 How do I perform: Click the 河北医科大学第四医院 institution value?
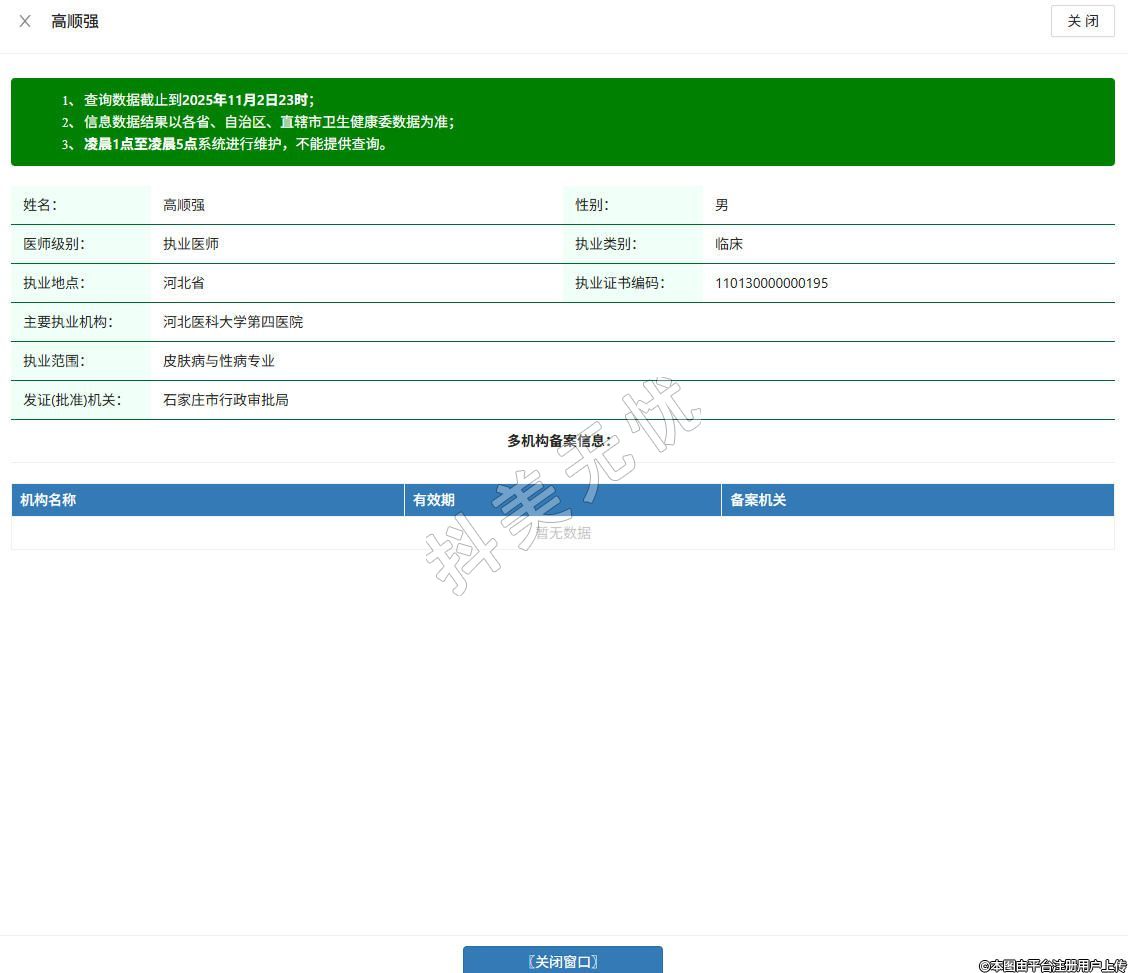(233, 322)
